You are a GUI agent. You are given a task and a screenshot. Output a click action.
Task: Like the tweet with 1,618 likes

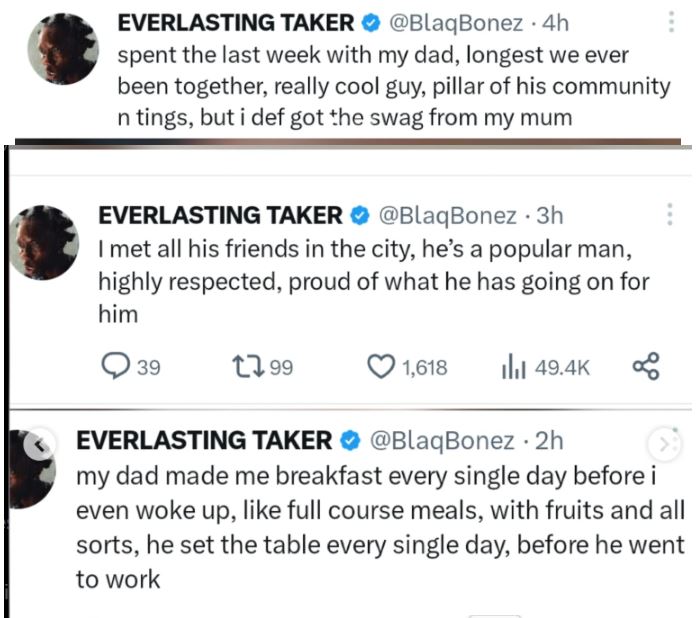pyautogui.click(x=383, y=368)
